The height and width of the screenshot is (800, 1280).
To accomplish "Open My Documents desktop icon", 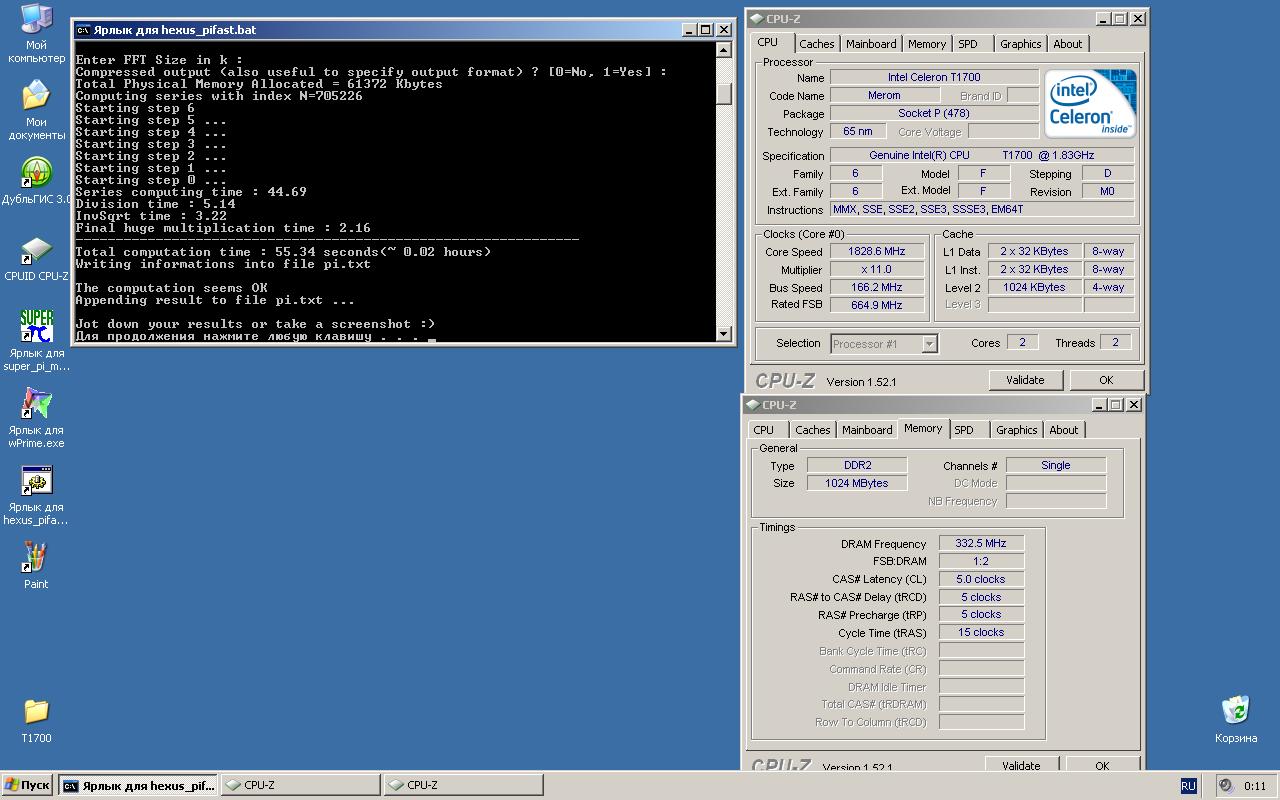I will pos(36,108).
